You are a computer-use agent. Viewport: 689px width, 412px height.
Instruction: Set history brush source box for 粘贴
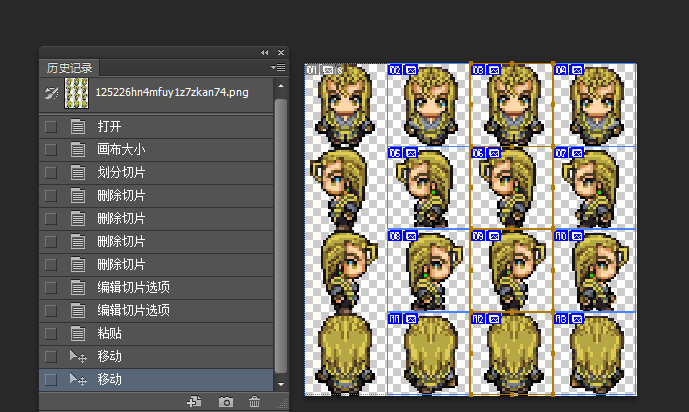pos(51,334)
